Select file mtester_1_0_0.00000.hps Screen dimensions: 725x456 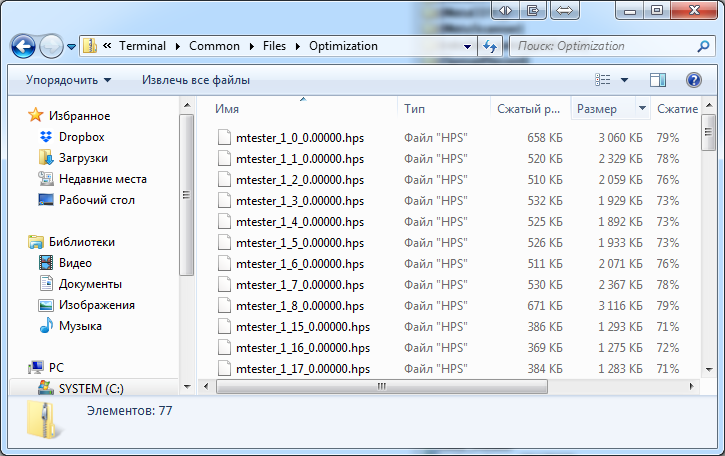pos(300,138)
